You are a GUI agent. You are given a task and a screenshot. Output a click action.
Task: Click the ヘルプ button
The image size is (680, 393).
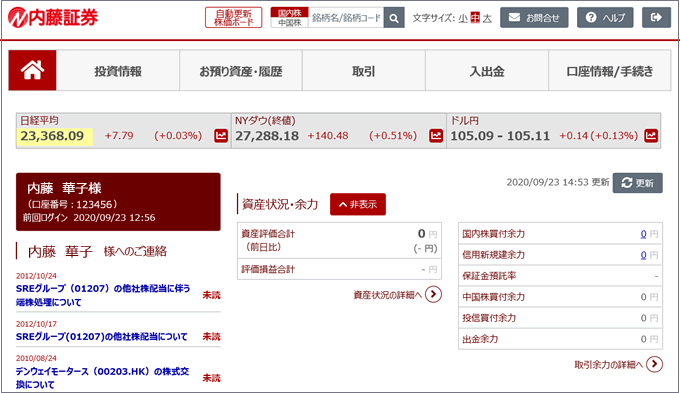tap(605, 17)
